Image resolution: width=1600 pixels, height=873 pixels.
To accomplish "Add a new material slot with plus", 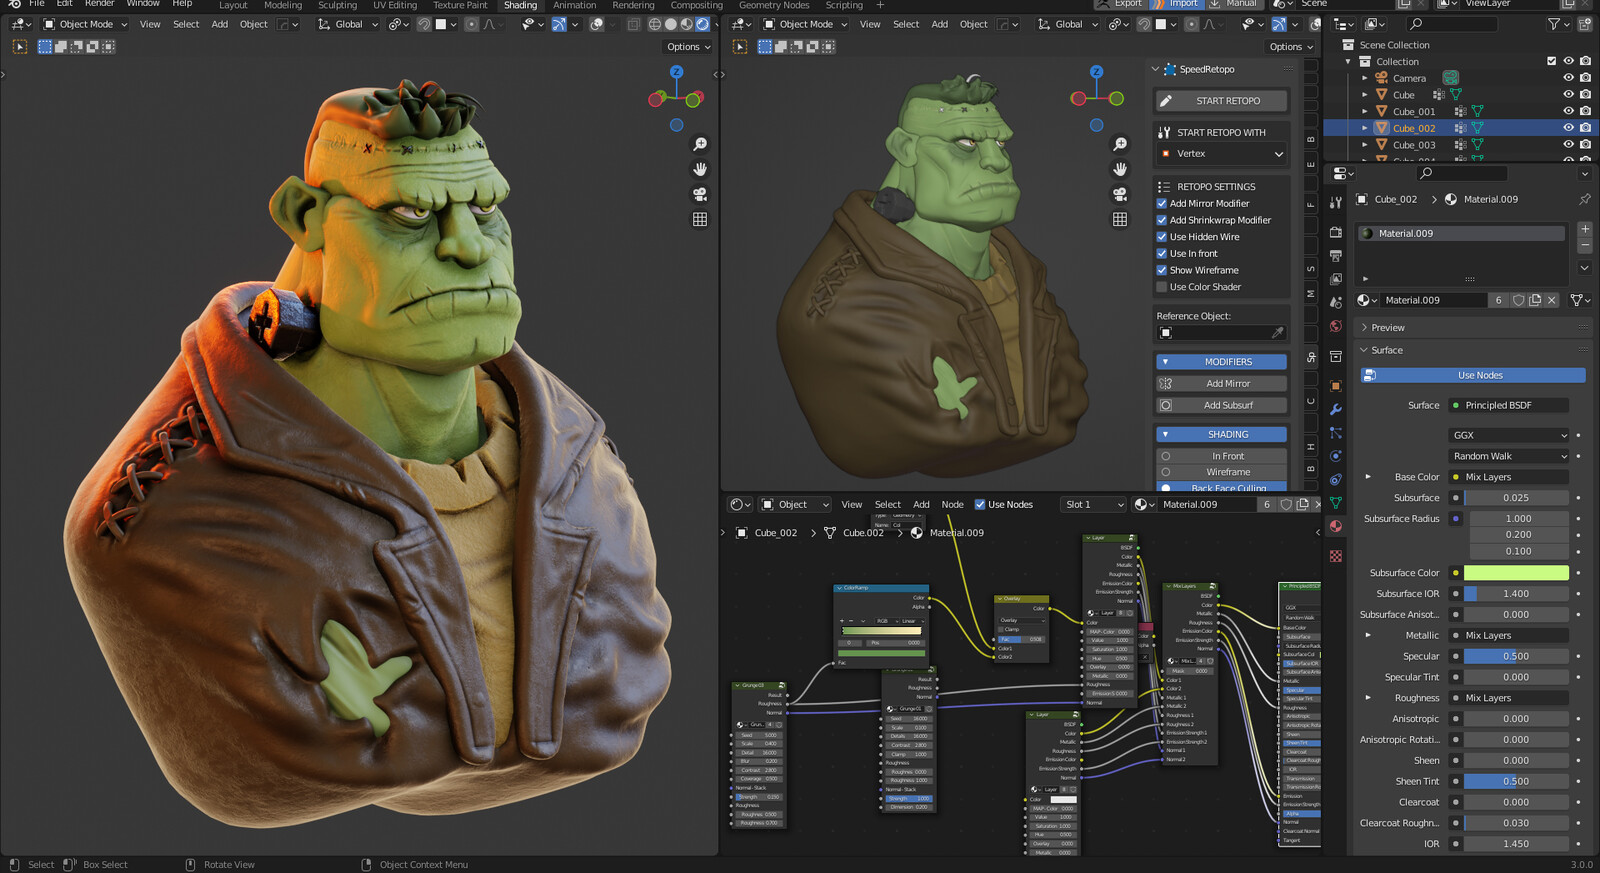I will (1585, 229).
